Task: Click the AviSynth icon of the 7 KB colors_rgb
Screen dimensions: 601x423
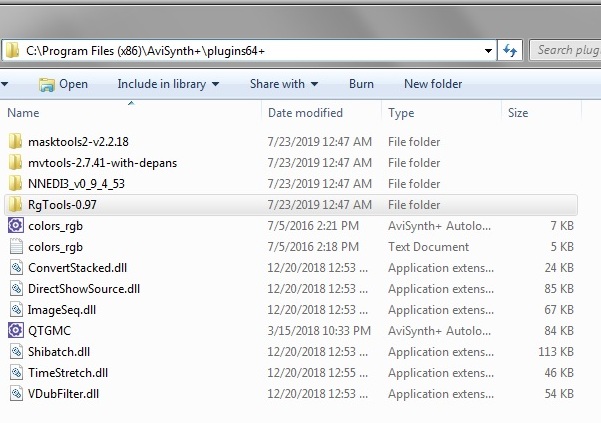Action: 16,225
